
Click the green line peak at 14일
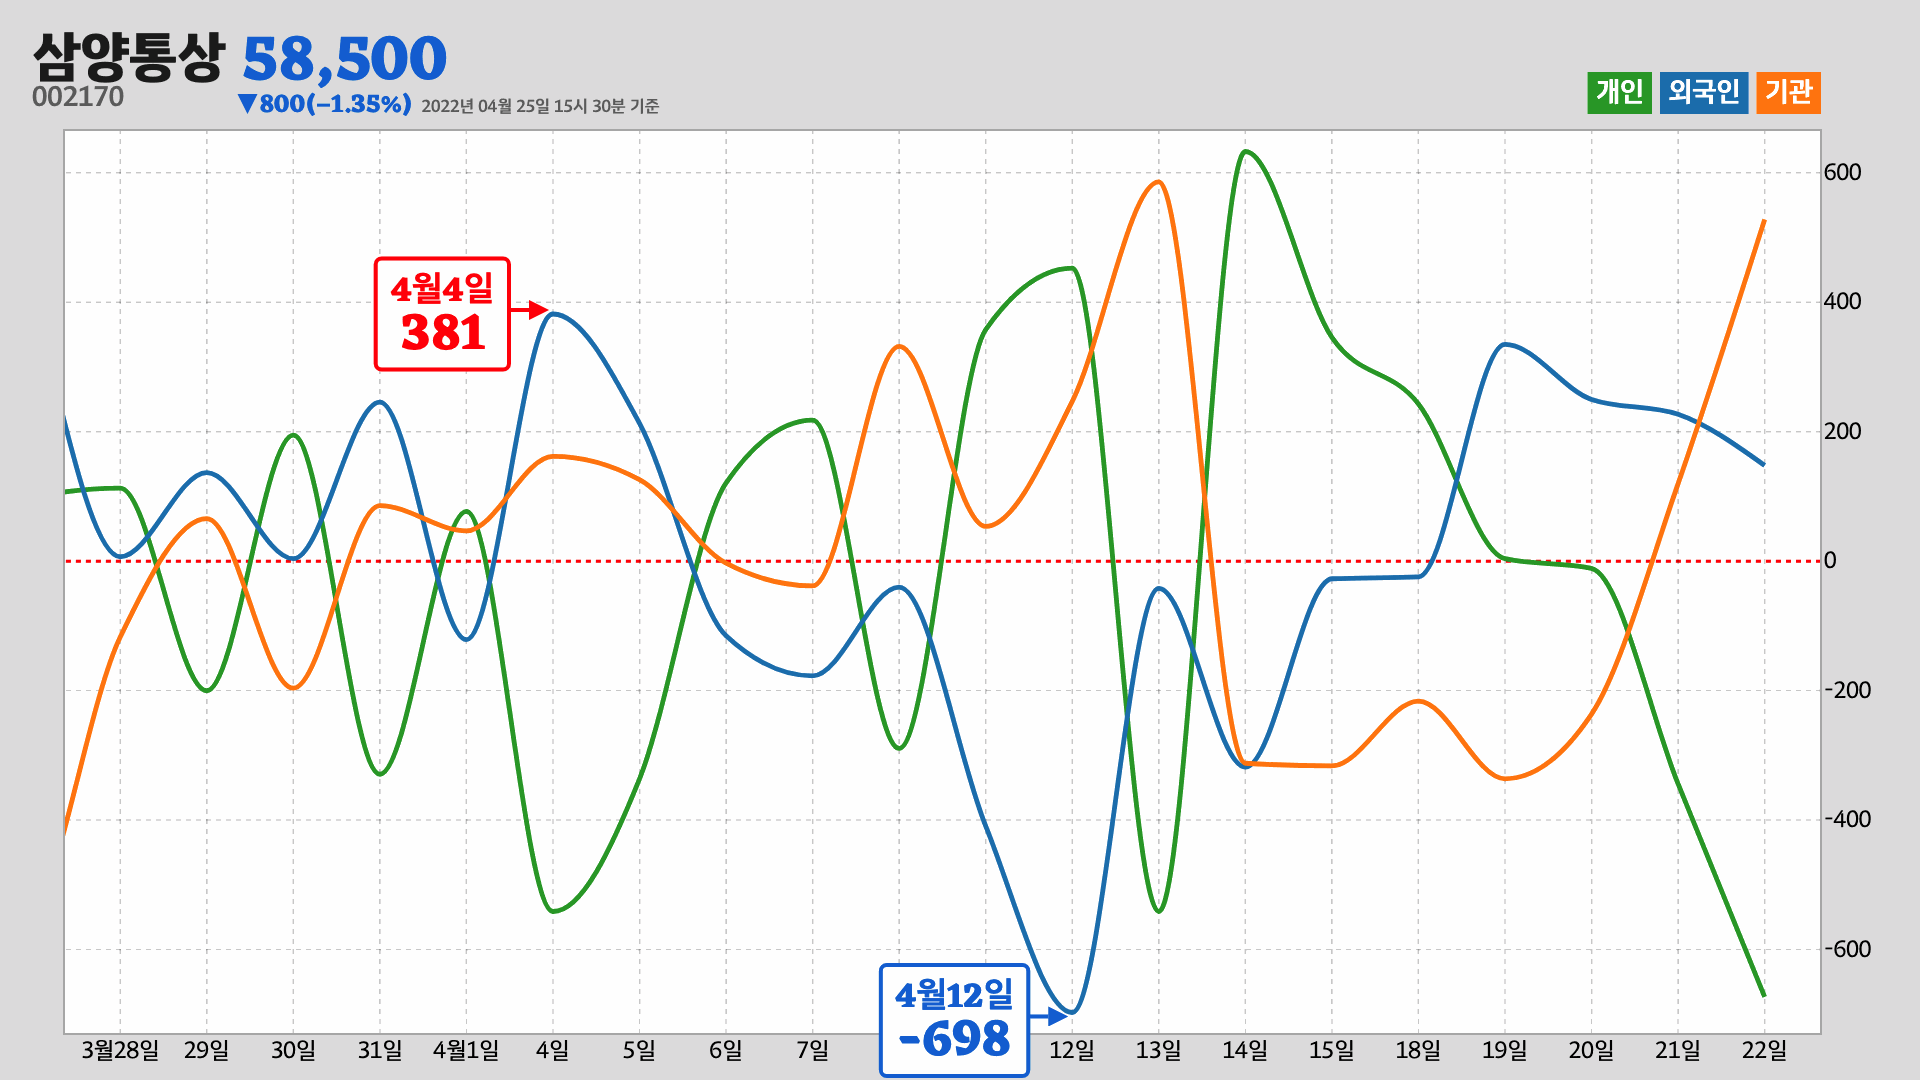1245,152
